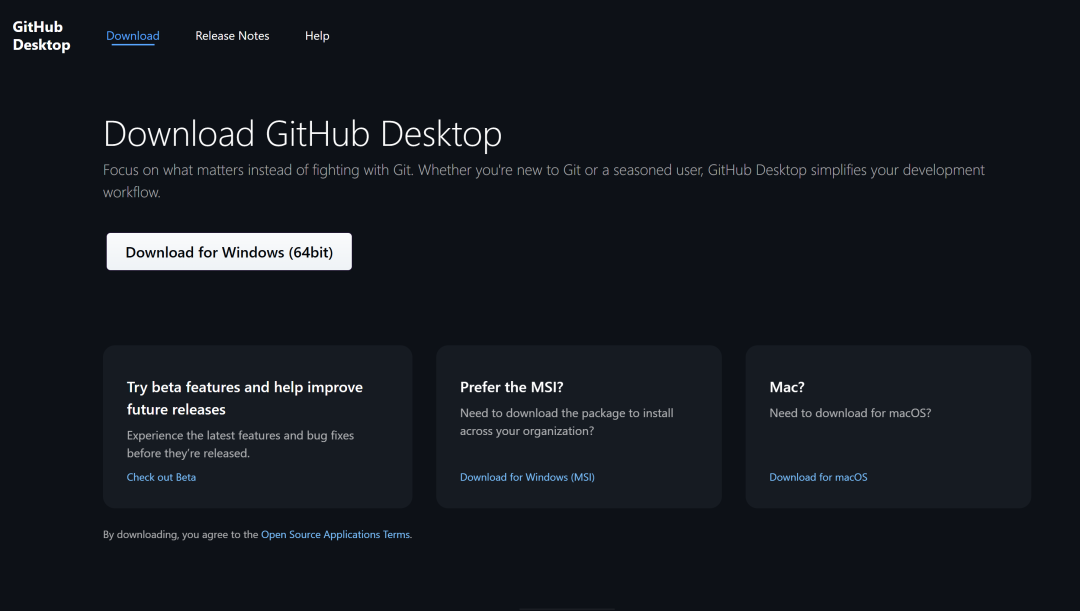
Task: Click the 'Mac?' card heading
Action: coord(787,387)
